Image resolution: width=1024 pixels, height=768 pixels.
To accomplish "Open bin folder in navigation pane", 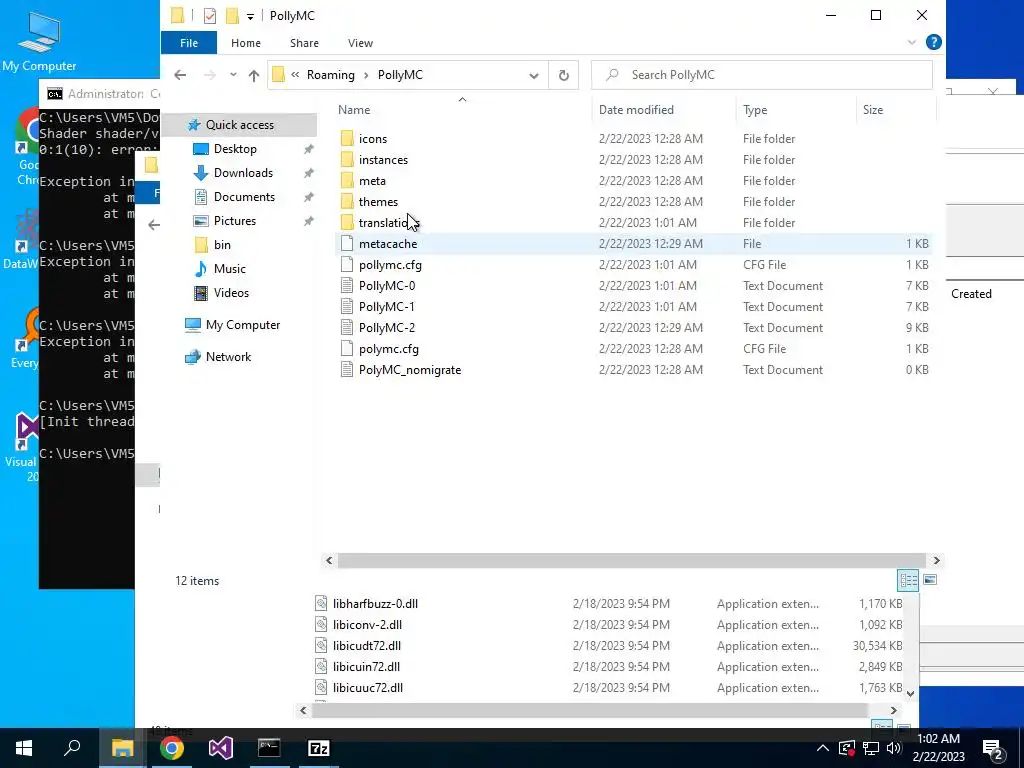I will click(x=222, y=245).
